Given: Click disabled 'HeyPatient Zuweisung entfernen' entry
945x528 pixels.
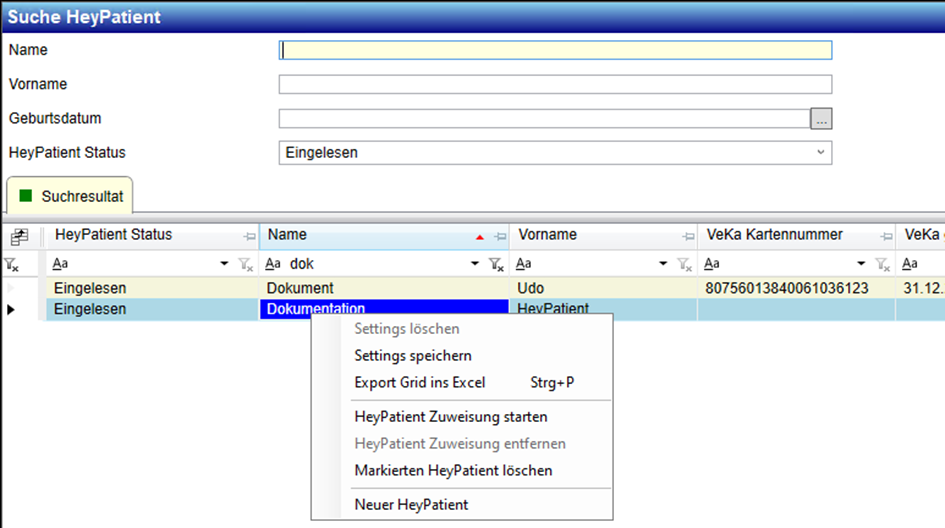Looking at the screenshot, I should point(460,444).
